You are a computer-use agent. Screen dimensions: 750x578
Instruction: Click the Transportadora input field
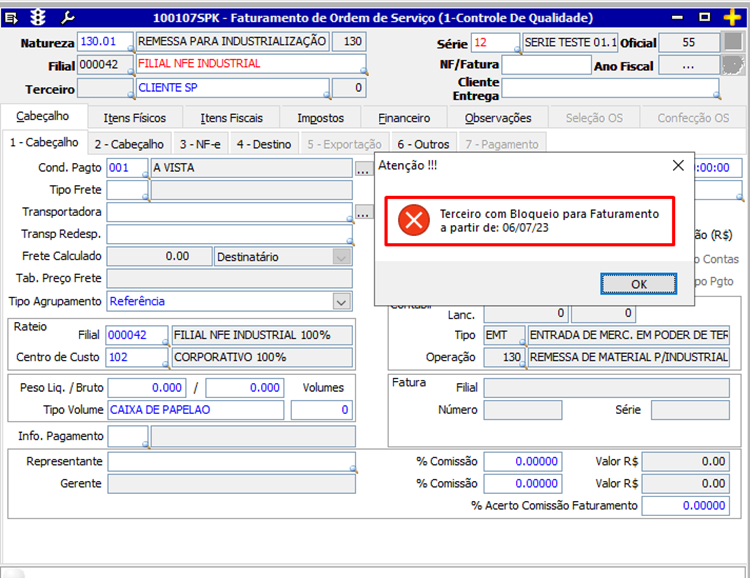tap(230, 212)
